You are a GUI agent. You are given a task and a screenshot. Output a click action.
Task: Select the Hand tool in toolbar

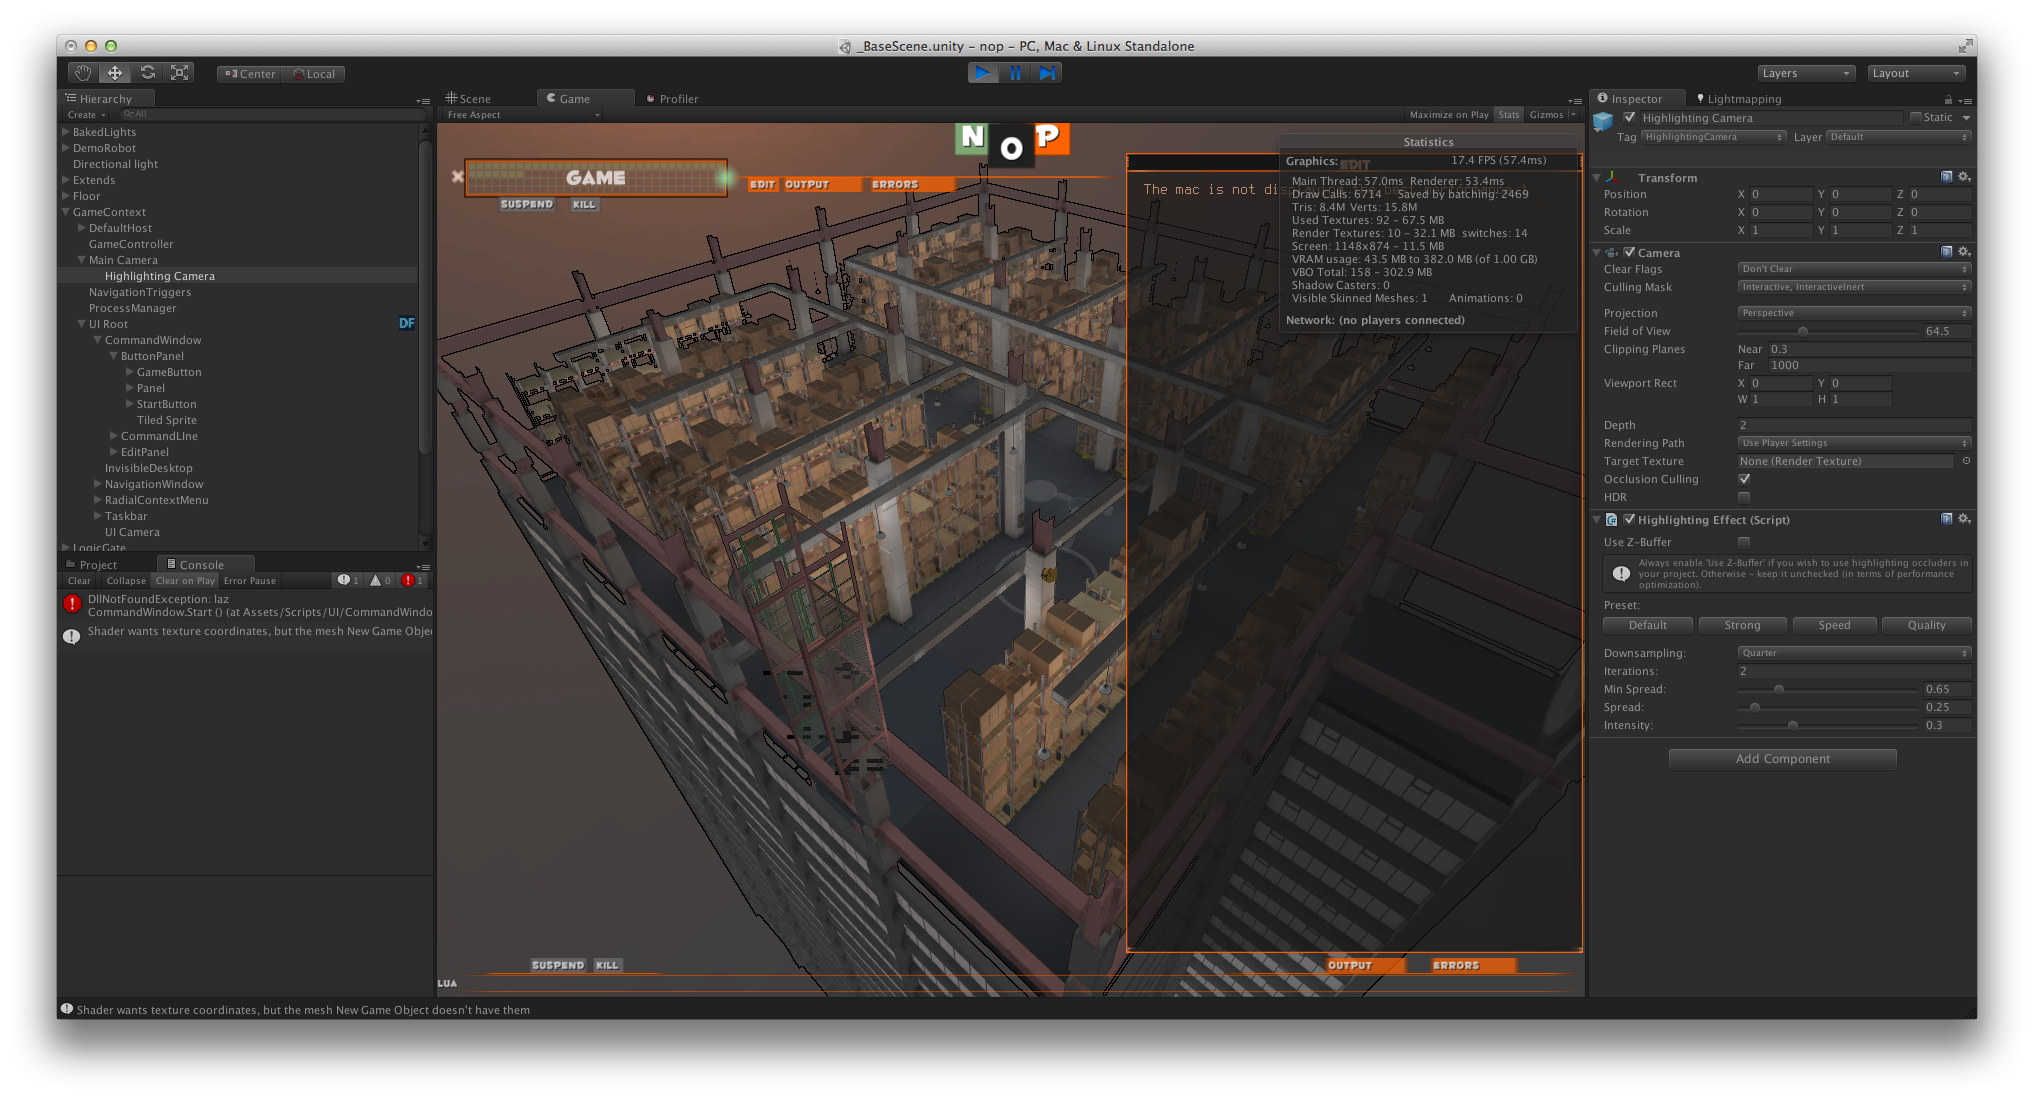(82, 73)
